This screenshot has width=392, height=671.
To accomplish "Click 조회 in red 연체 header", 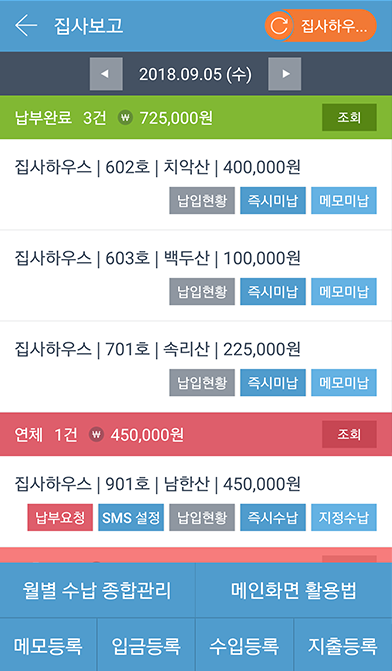I will coord(349,434).
